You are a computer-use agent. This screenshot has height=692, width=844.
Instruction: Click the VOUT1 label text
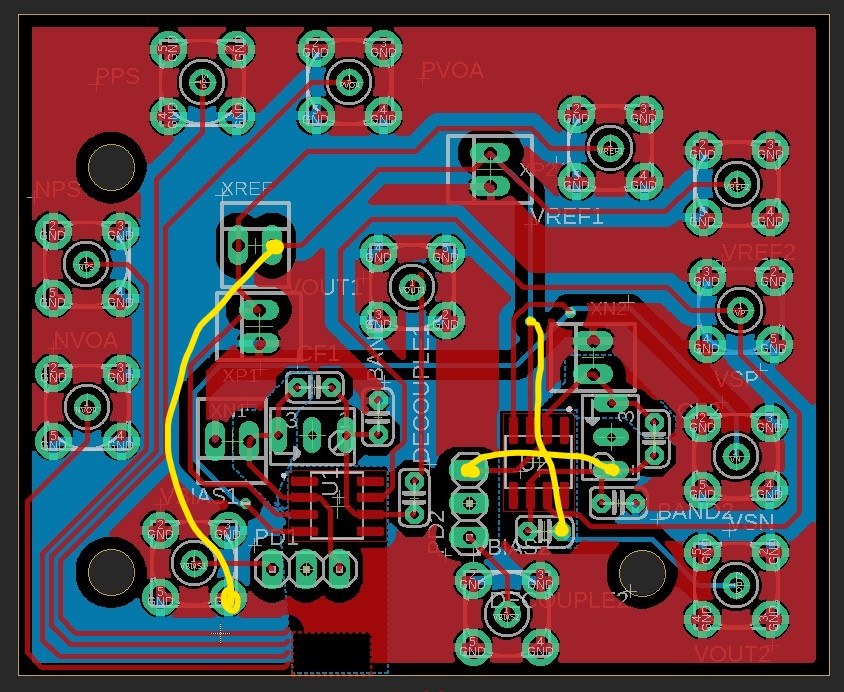pyautogui.click(x=326, y=287)
